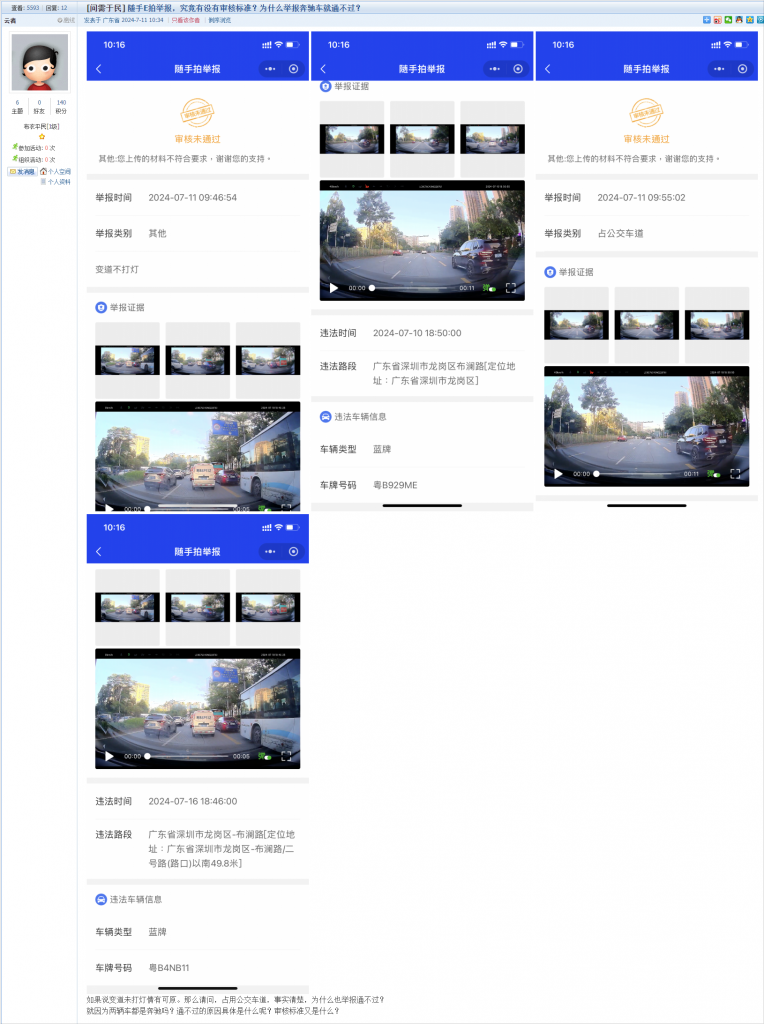Toggle green switch on the bottom-left video player
This screenshot has height=1024, width=764.
point(264,756)
